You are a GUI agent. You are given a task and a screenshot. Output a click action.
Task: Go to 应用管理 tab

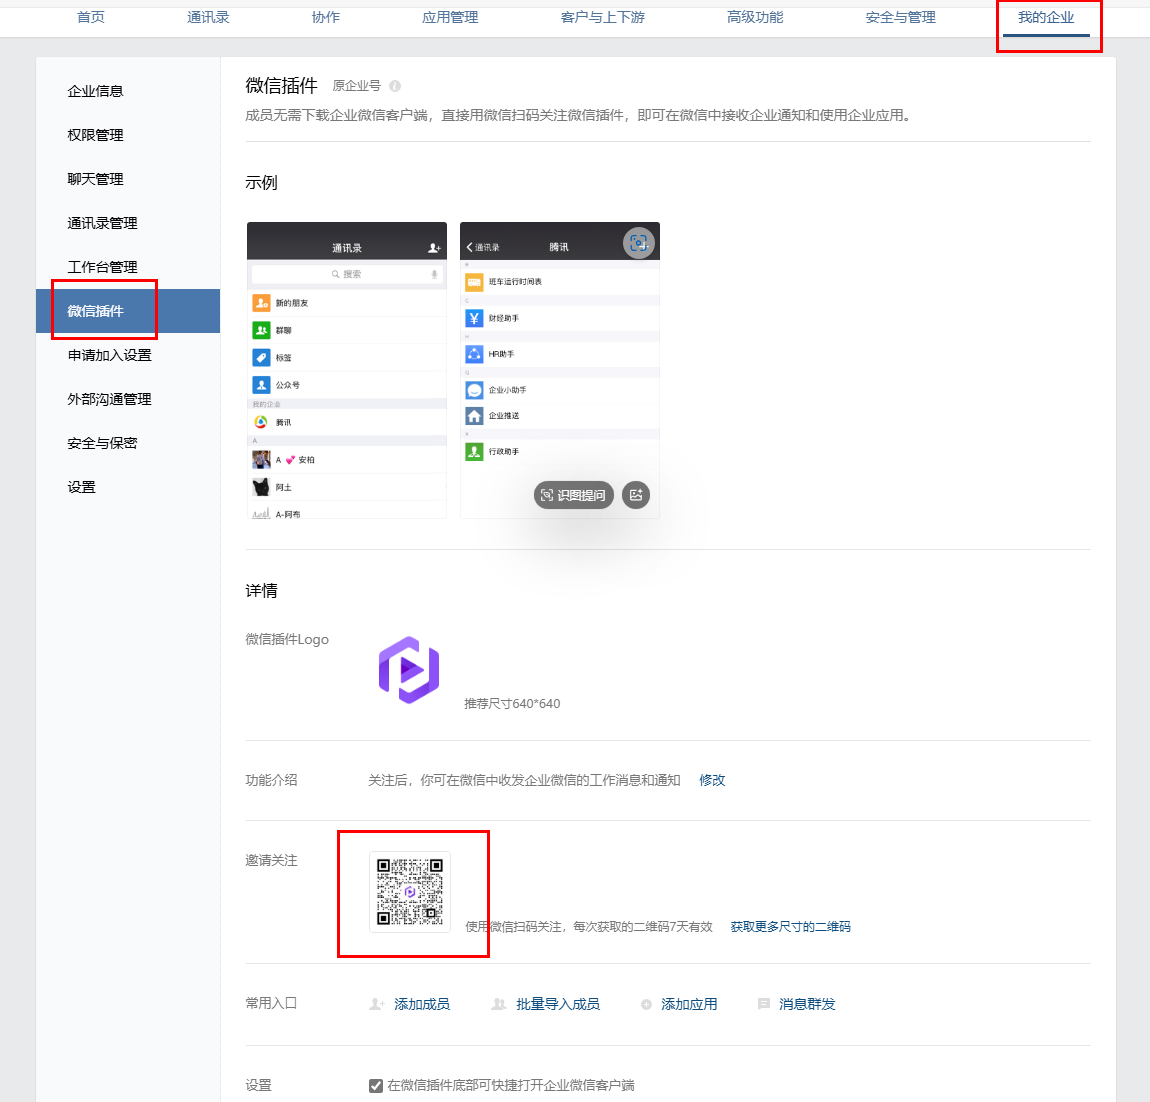(450, 18)
